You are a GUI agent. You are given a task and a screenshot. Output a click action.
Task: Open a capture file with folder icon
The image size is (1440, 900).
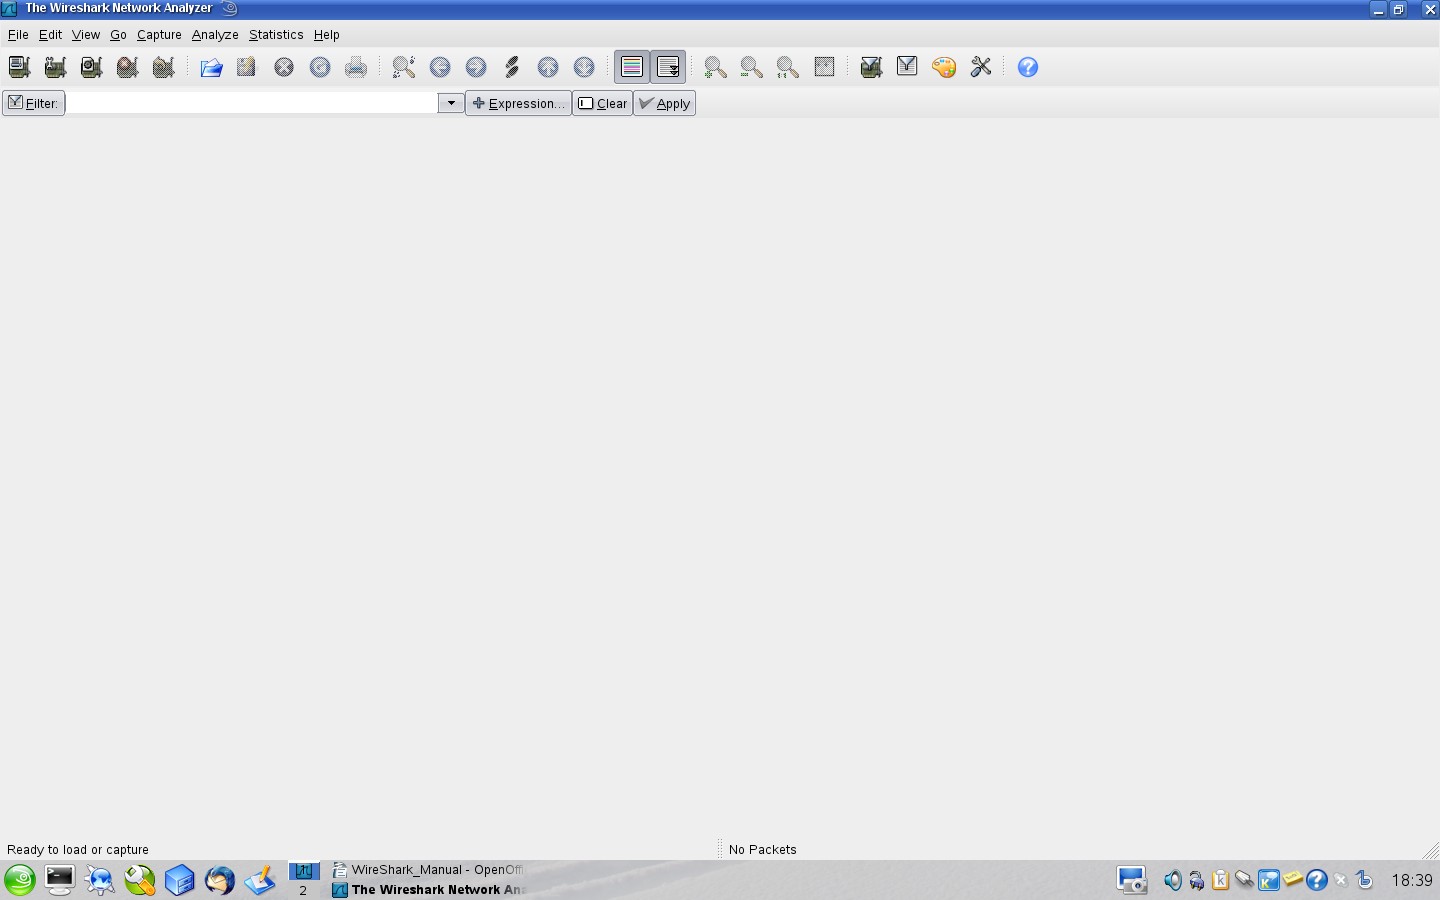pos(211,67)
